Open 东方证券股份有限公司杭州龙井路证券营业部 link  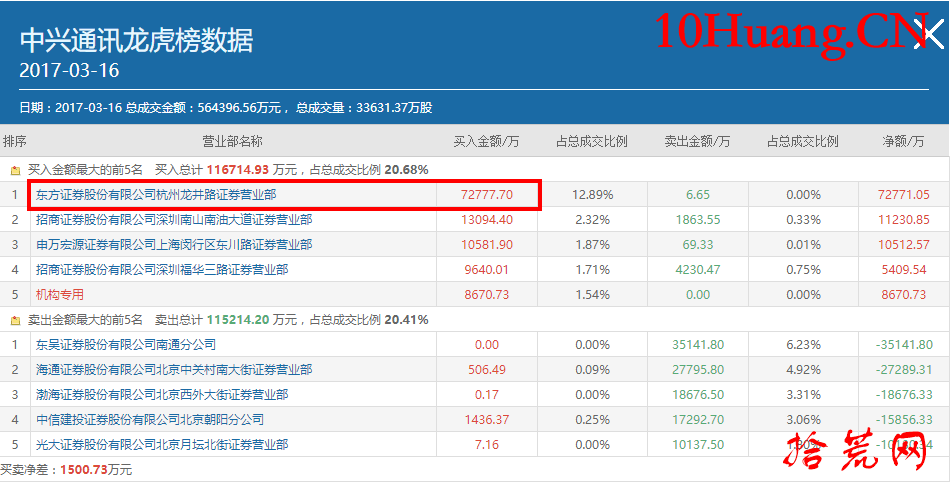click(x=156, y=195)
